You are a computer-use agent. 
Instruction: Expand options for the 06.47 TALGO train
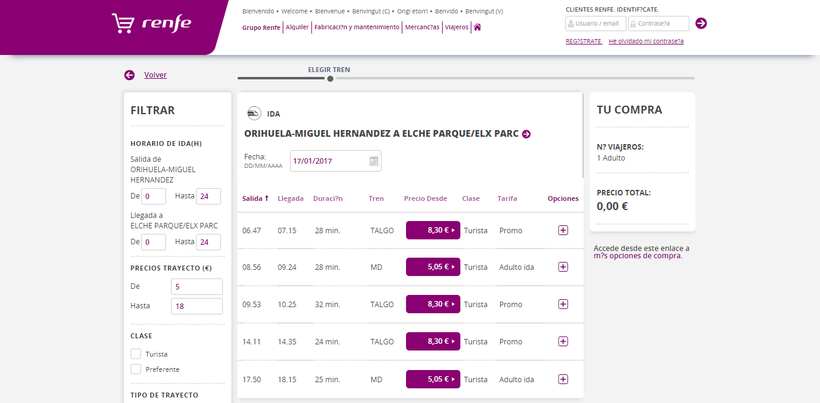coord(563,230)
